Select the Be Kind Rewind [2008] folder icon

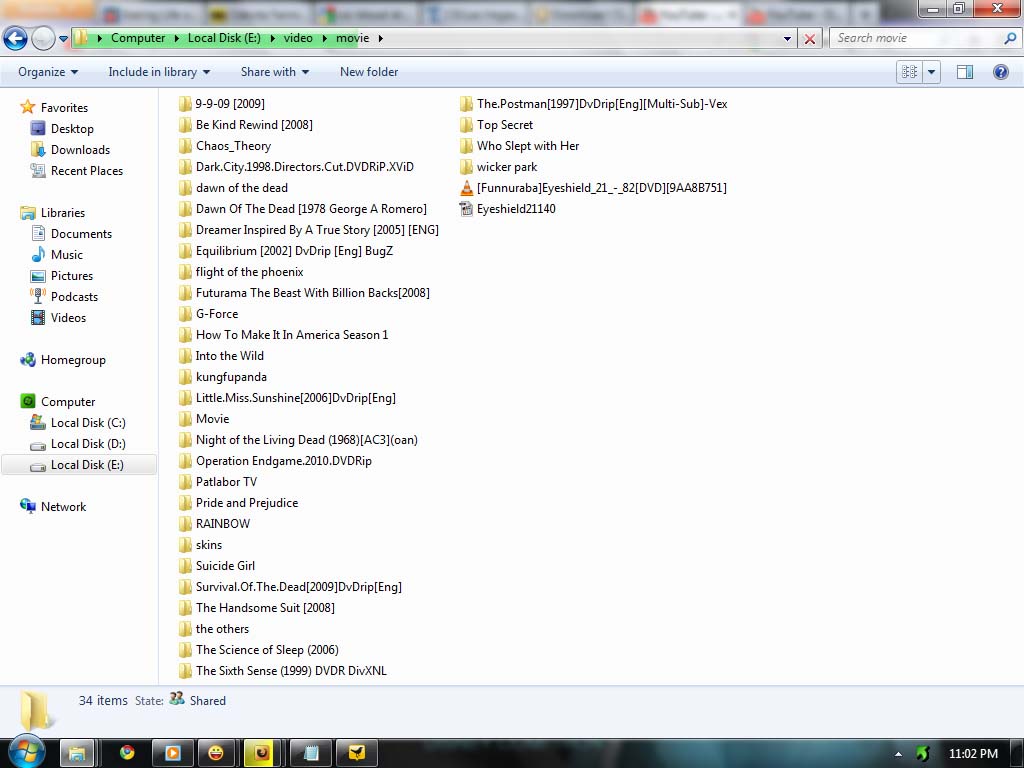[x=185, y=125]
